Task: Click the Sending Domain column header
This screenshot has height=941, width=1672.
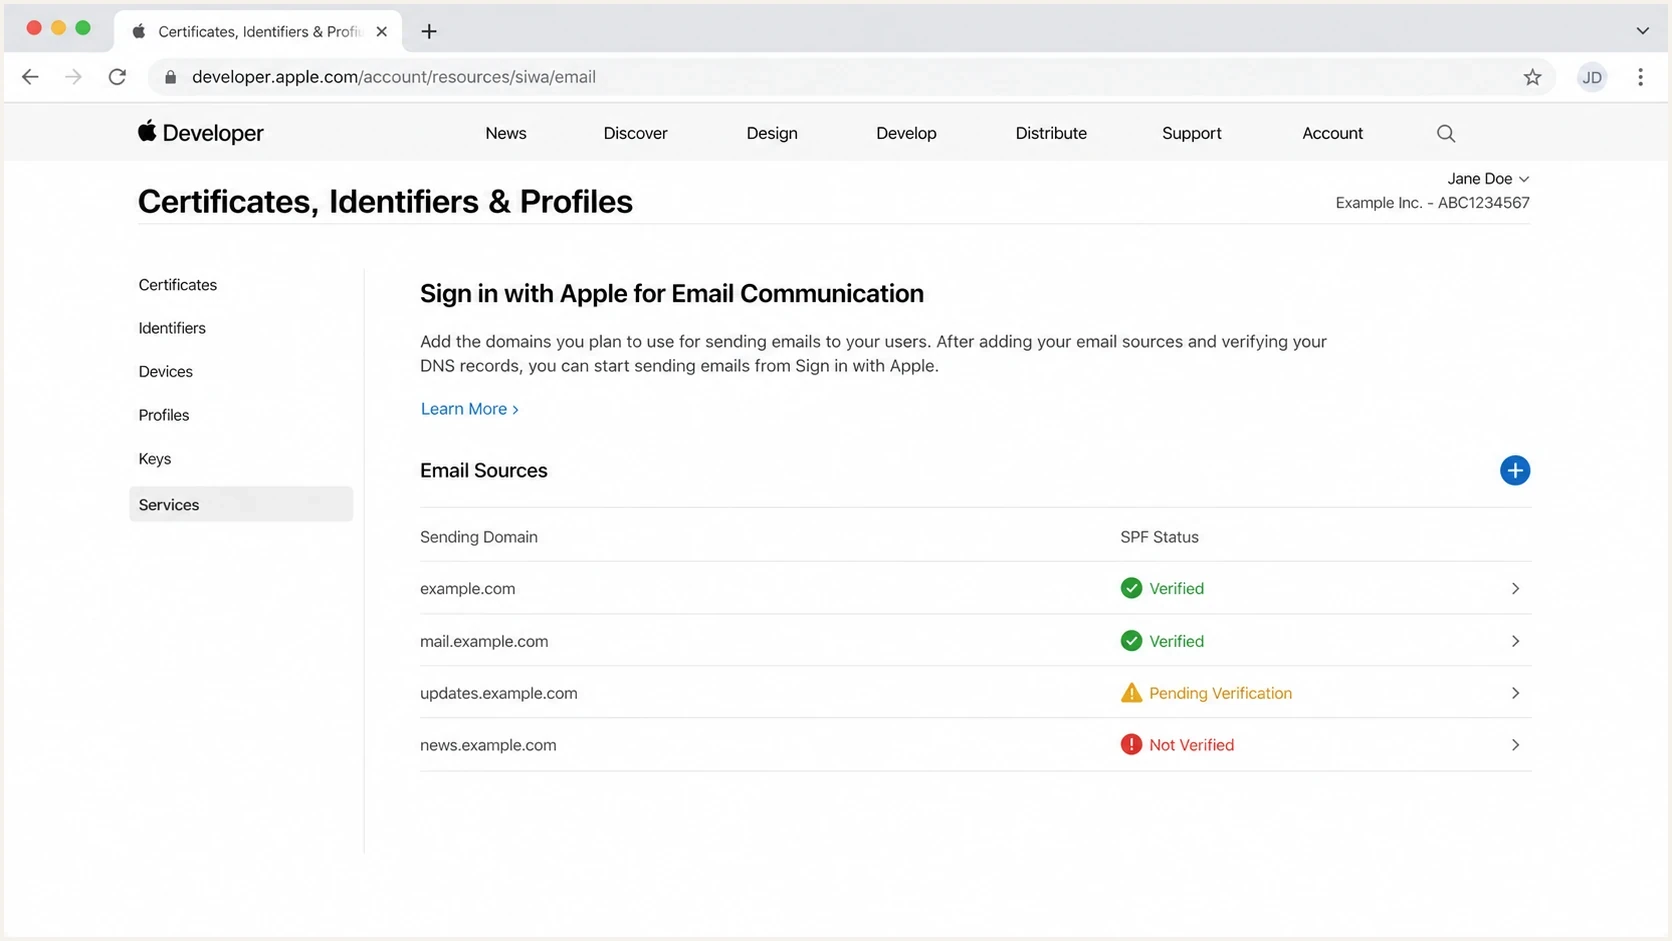Action: coord(479,537)
